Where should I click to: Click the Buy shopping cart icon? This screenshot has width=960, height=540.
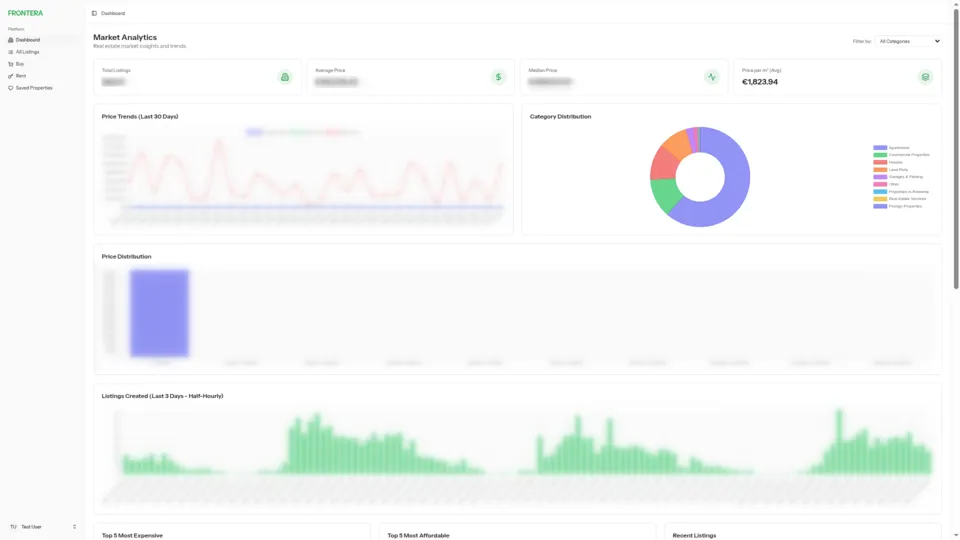(x=10, y=64)
